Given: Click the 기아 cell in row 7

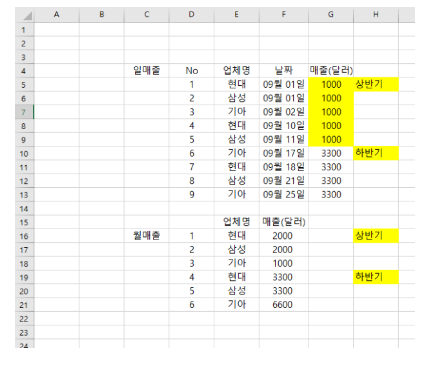Looking at the screenshot, I should (x=237, y=112).
